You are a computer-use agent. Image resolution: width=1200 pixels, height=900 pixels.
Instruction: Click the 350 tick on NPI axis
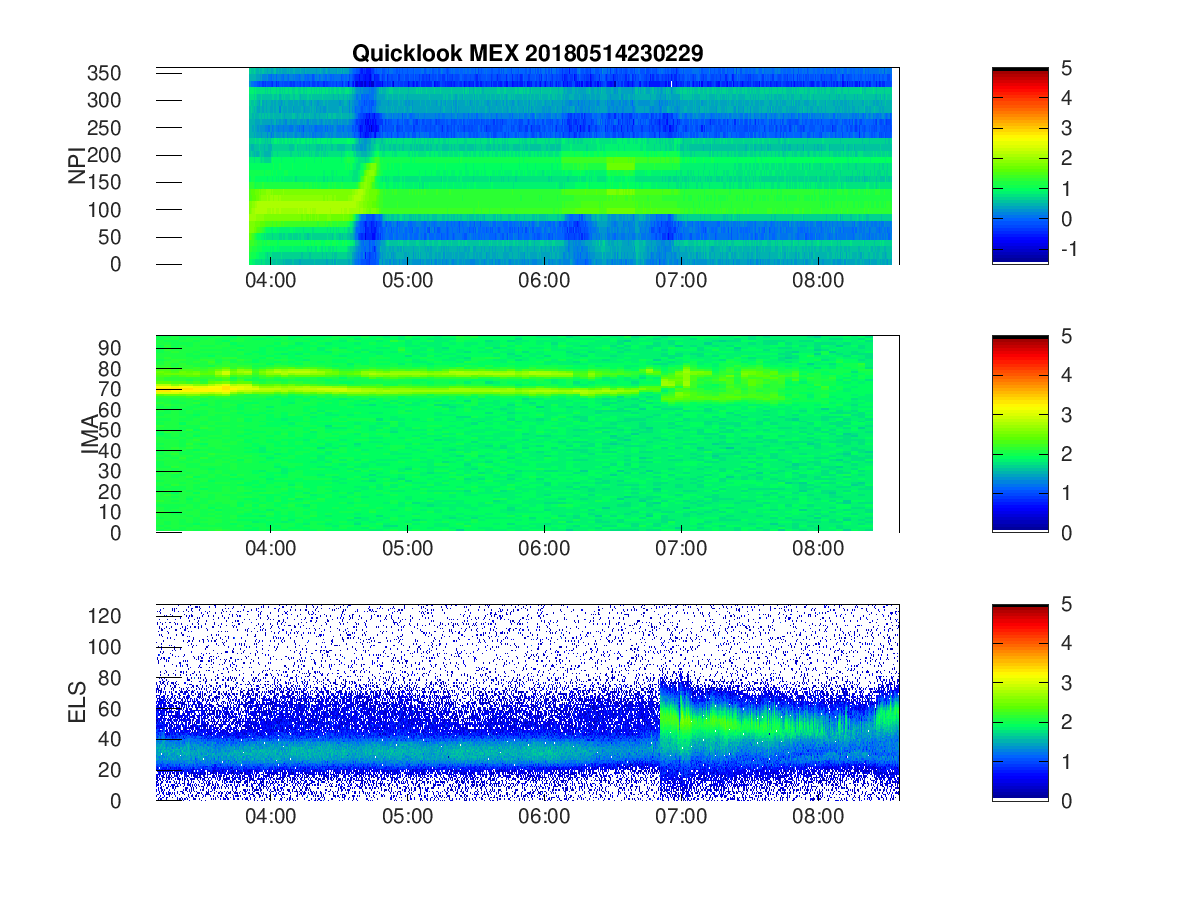[104, 73]
